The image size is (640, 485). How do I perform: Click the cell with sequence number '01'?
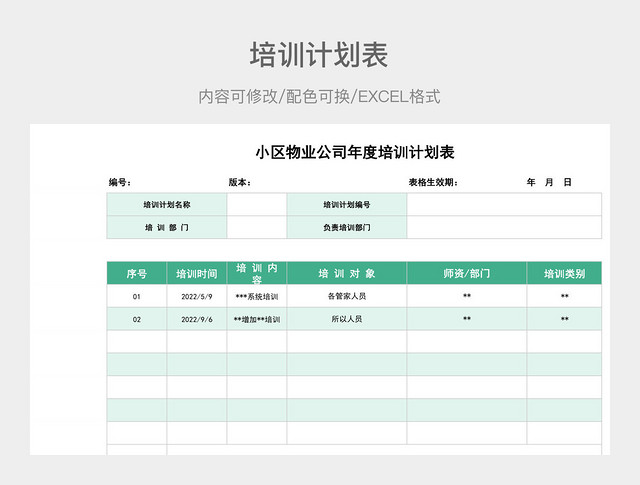(x=137, y=296)
